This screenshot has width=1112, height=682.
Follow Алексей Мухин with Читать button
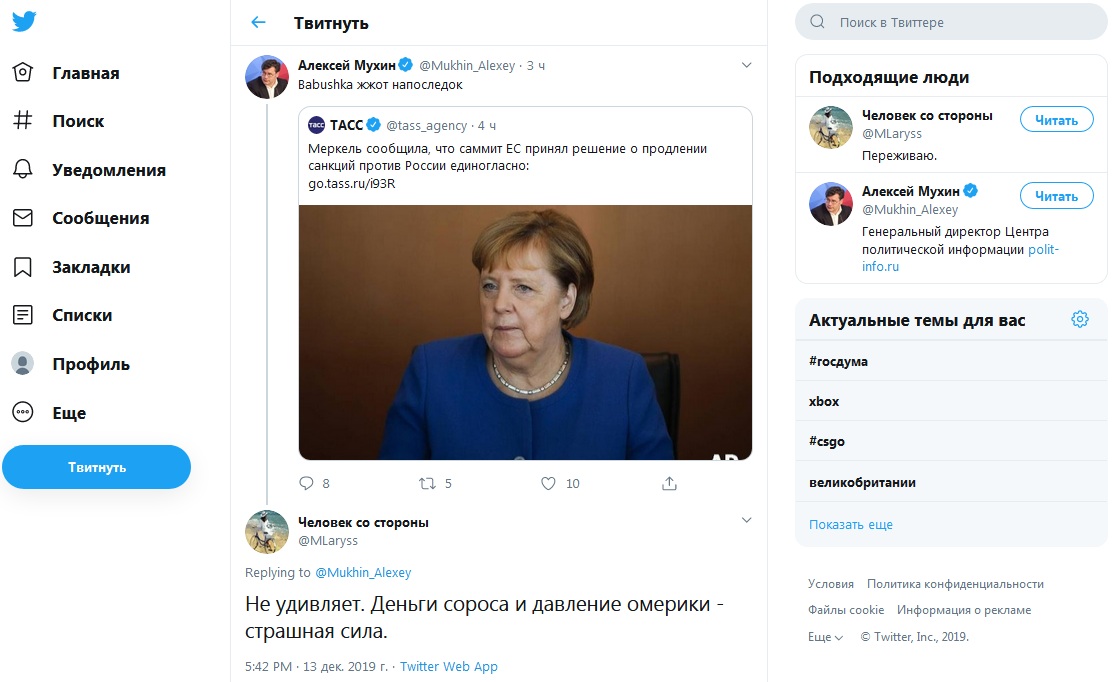1056,196
